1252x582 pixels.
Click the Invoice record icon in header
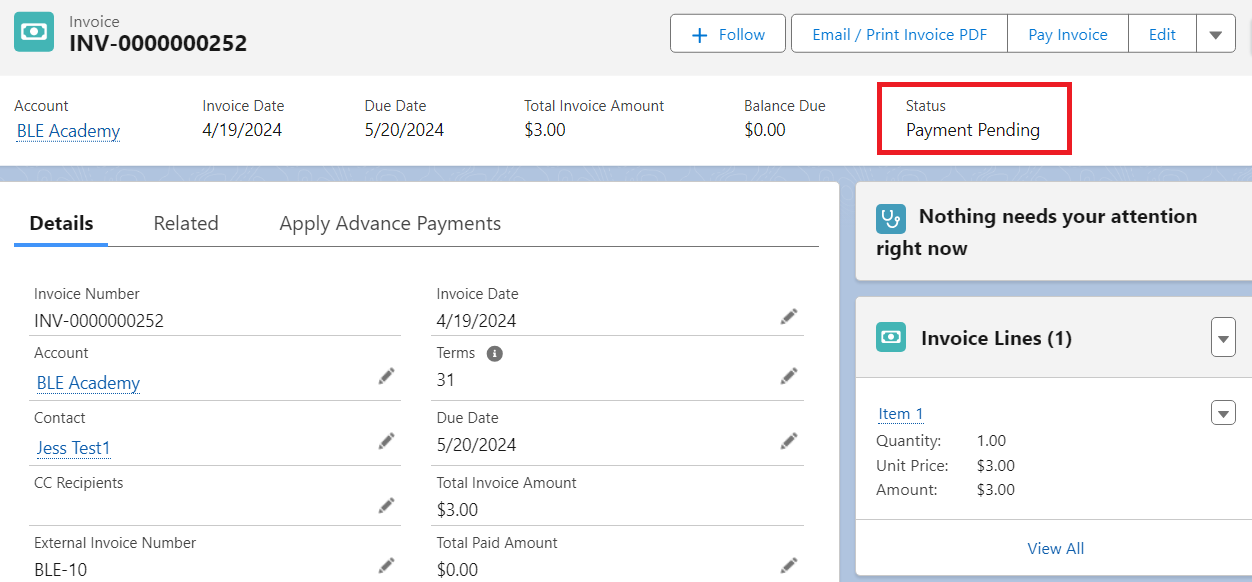click(34, 32)
